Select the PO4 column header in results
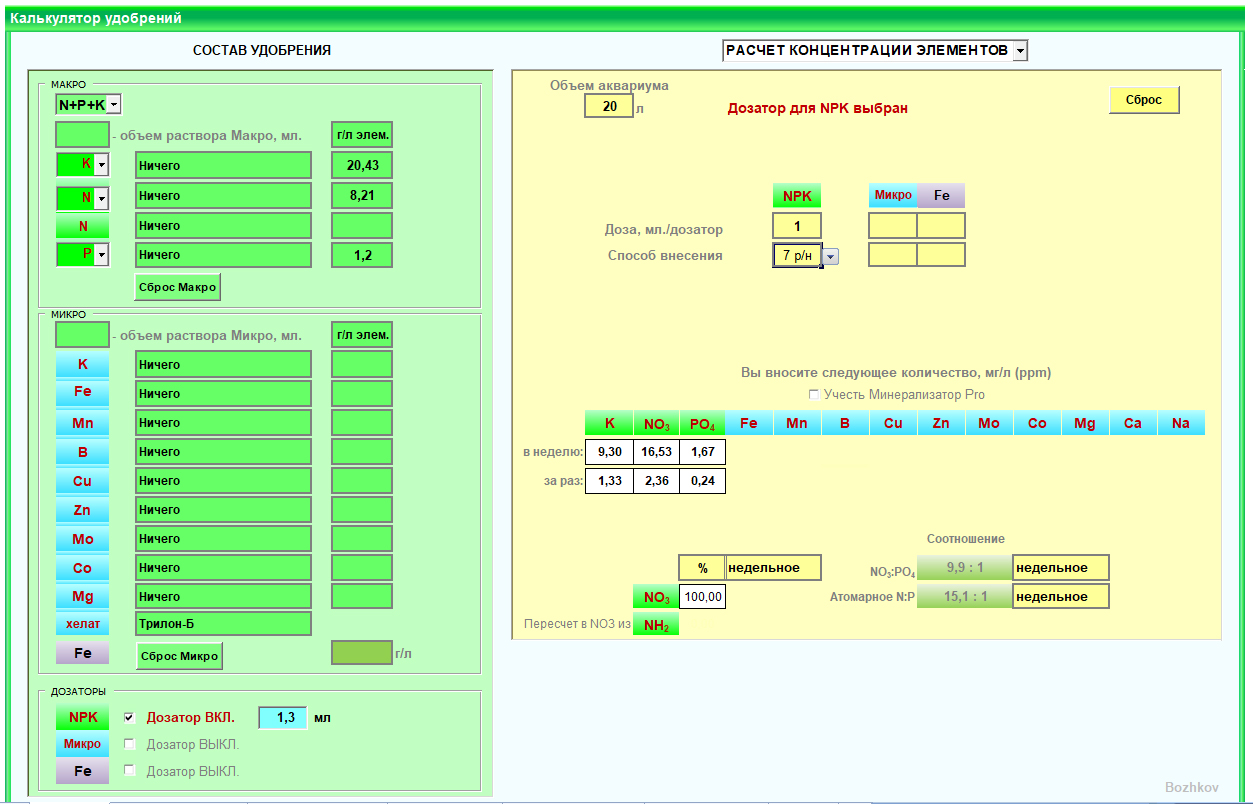Image resolution: width=1253 pixels, height=804 pixels. 701,423
